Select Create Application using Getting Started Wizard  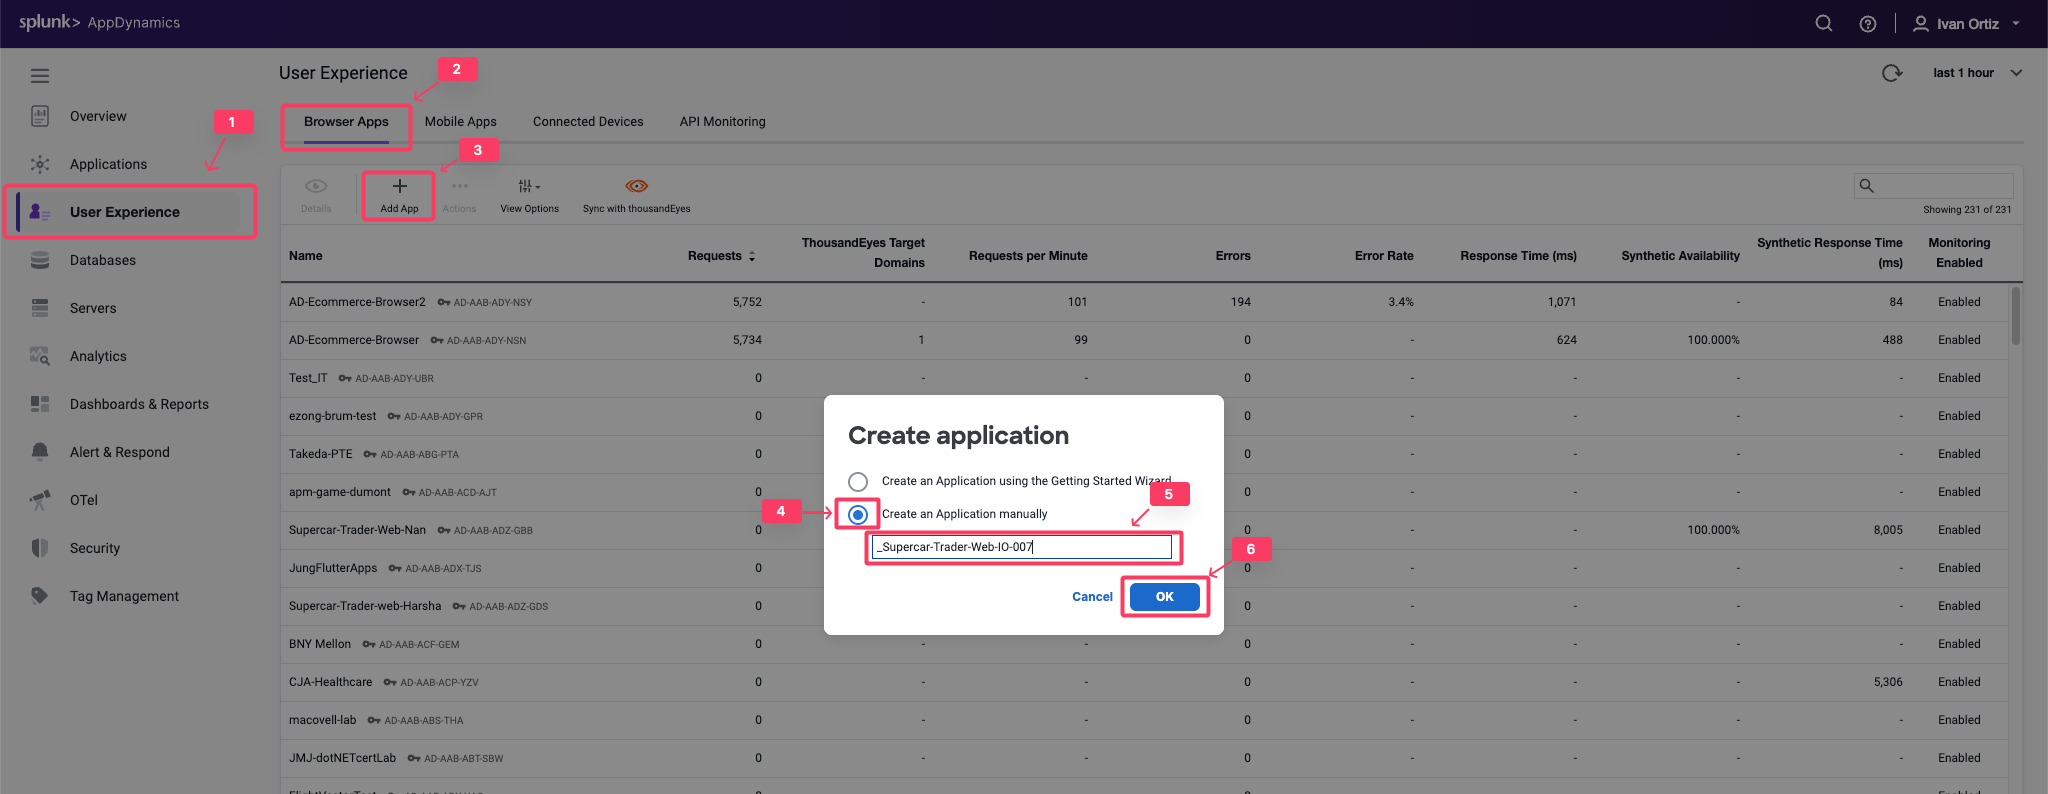coord(858,481)
